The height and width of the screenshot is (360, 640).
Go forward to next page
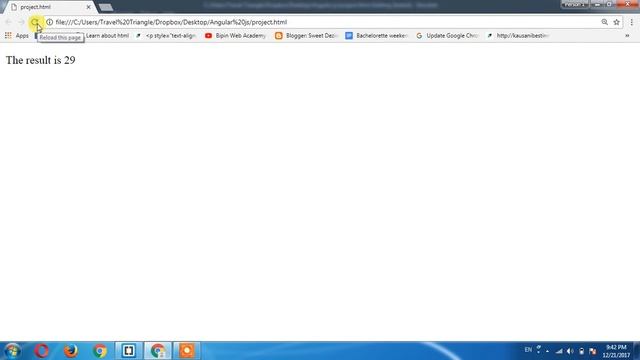pyautogui.click(x=21, y=22)
